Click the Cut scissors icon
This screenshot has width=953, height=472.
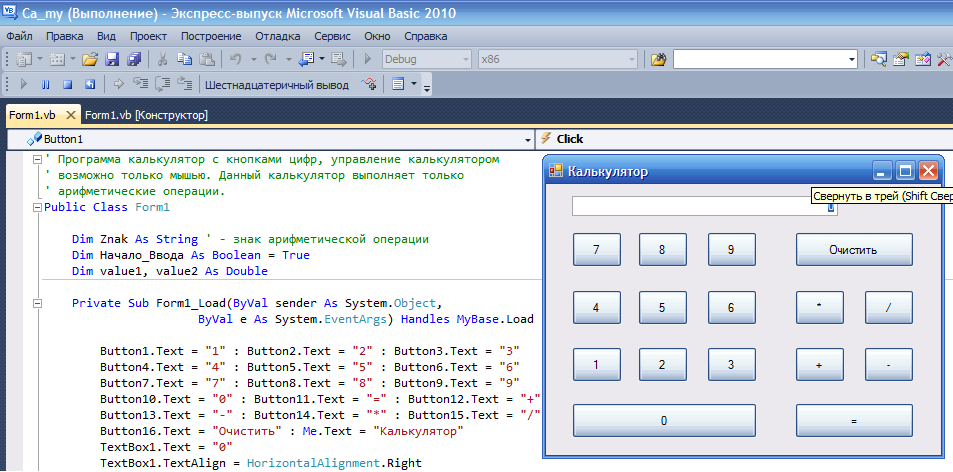point(162,60)
